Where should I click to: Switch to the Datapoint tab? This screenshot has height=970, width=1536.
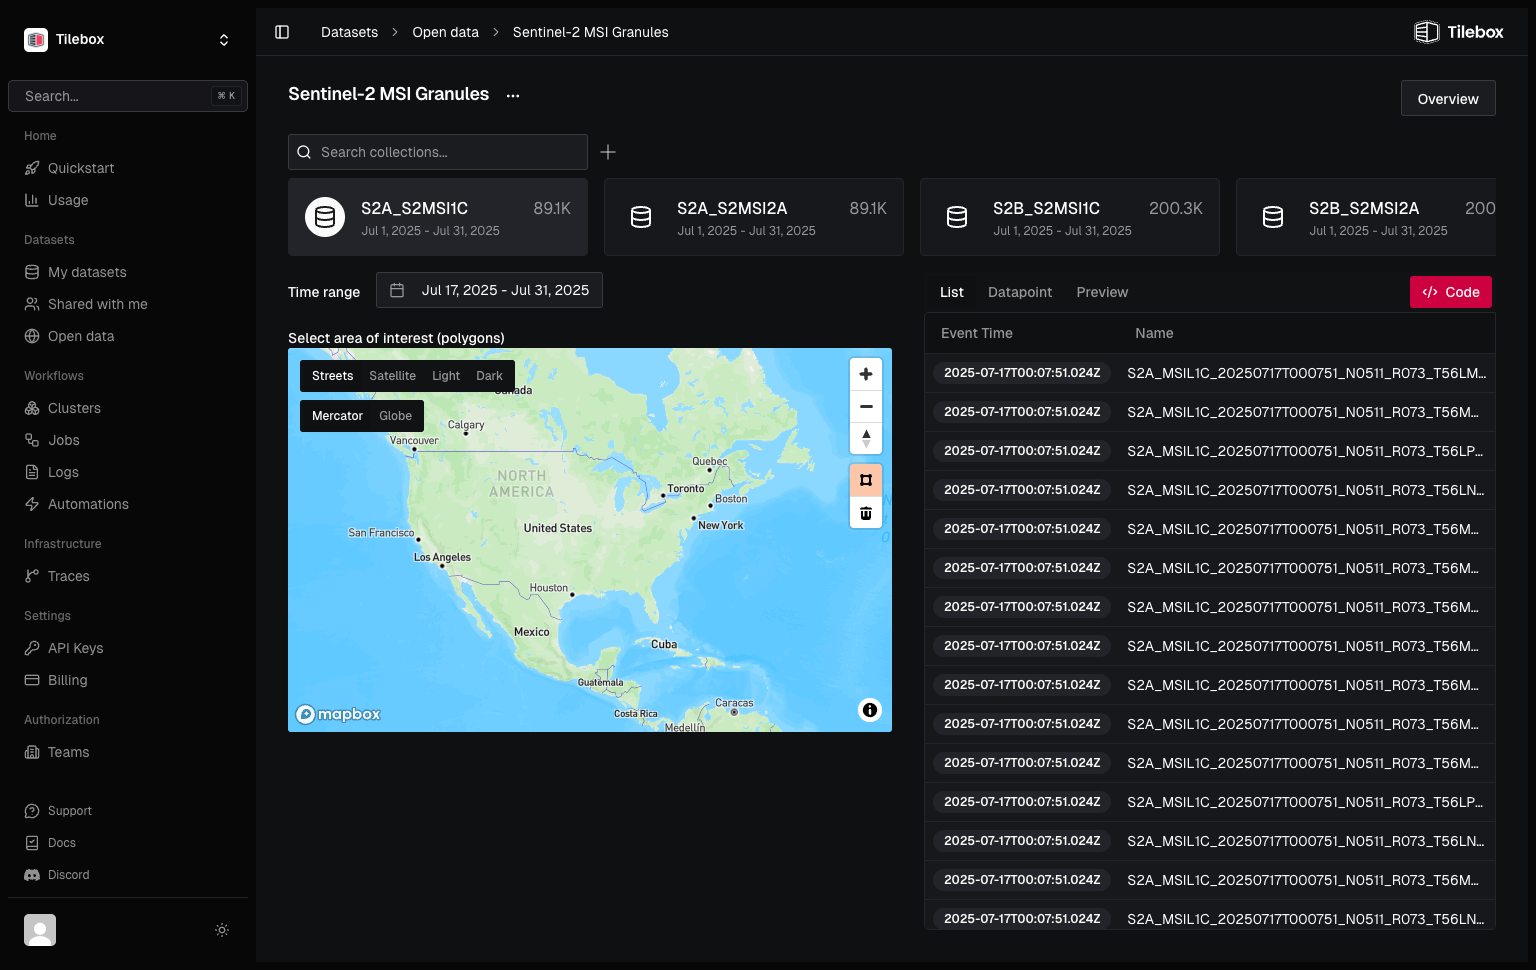[1020, 292]
